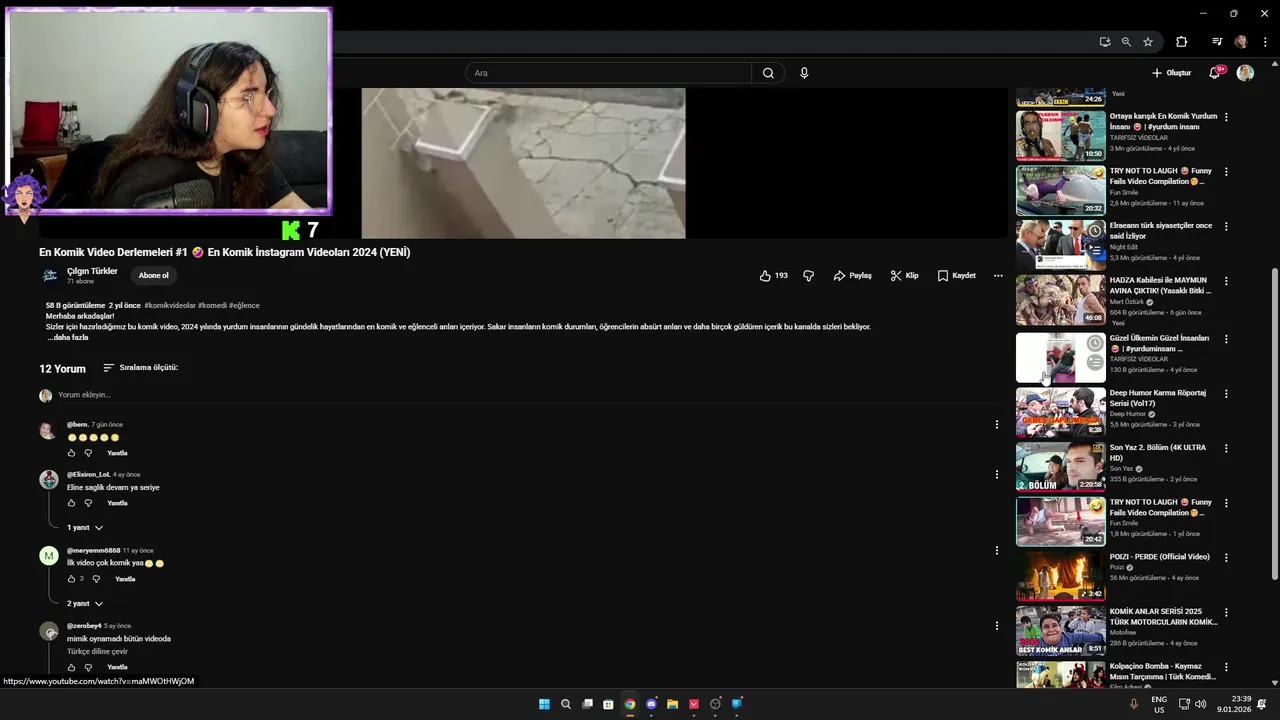Expand description with ...daha fazla
The image size is (1280, 720).
point(68,338)
